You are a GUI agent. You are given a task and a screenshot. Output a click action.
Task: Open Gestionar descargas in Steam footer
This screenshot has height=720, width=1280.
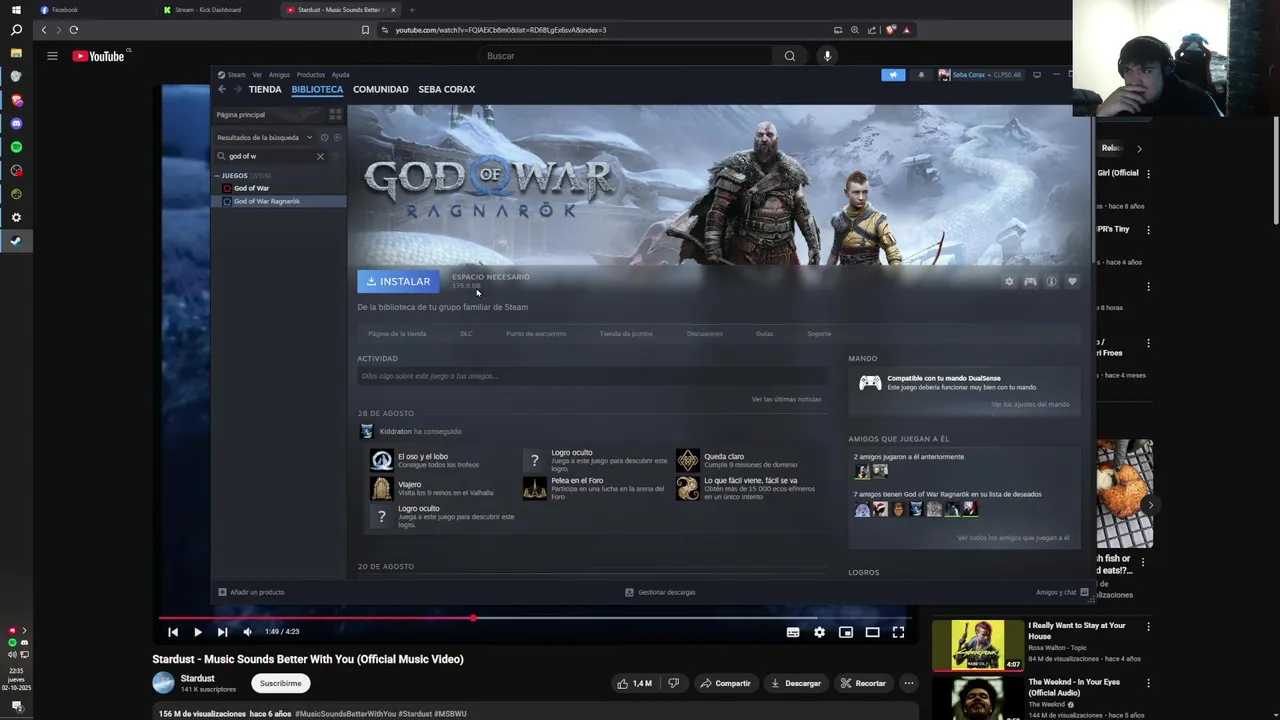[x=660, y=592]
